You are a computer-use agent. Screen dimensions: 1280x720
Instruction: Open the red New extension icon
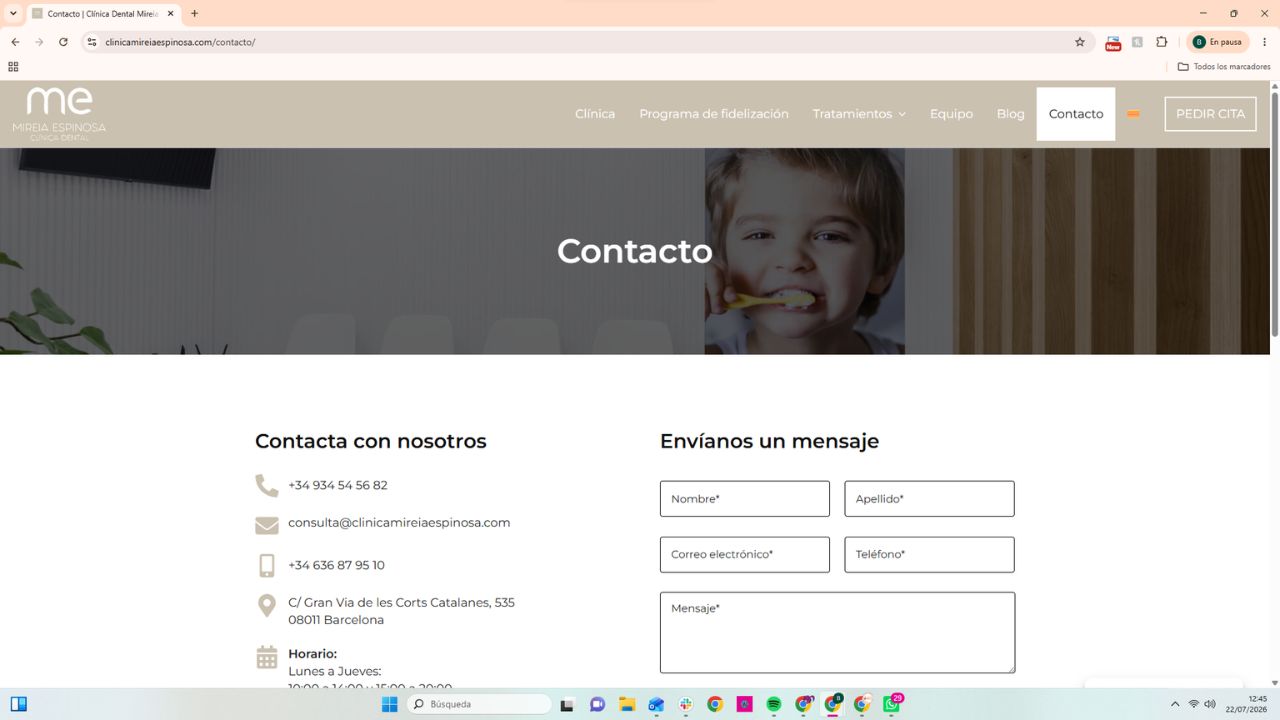click(1113, 43)
